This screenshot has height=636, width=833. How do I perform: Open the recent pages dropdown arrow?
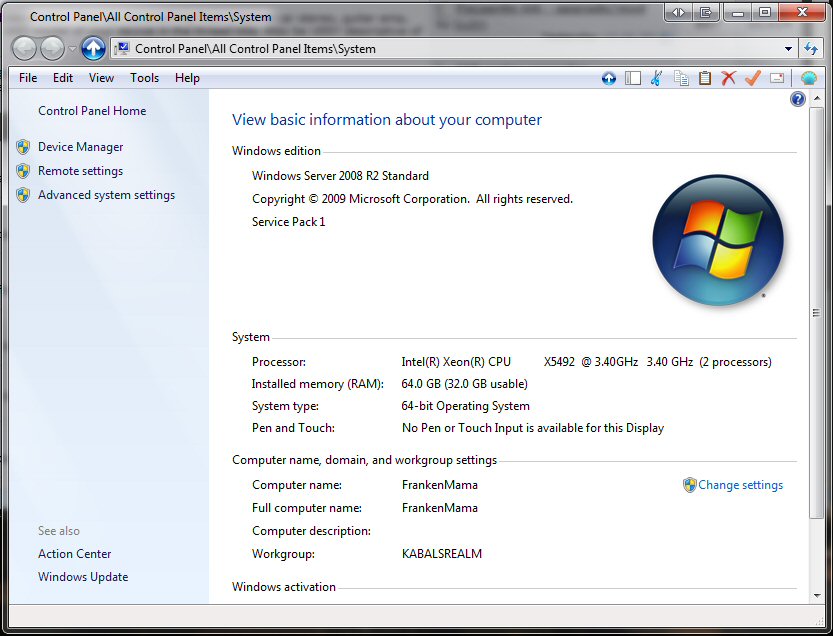click(72, 49)
